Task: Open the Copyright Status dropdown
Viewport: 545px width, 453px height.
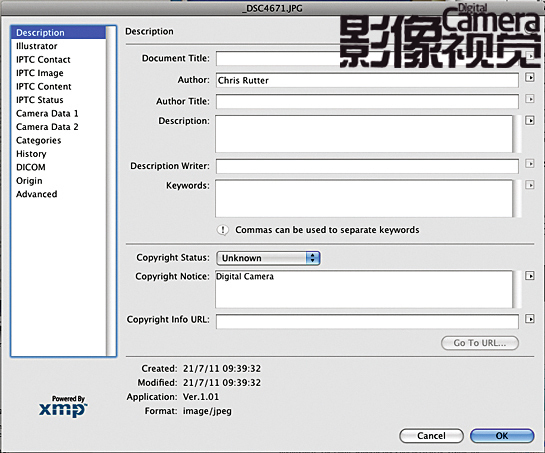Action: point(268,258)
